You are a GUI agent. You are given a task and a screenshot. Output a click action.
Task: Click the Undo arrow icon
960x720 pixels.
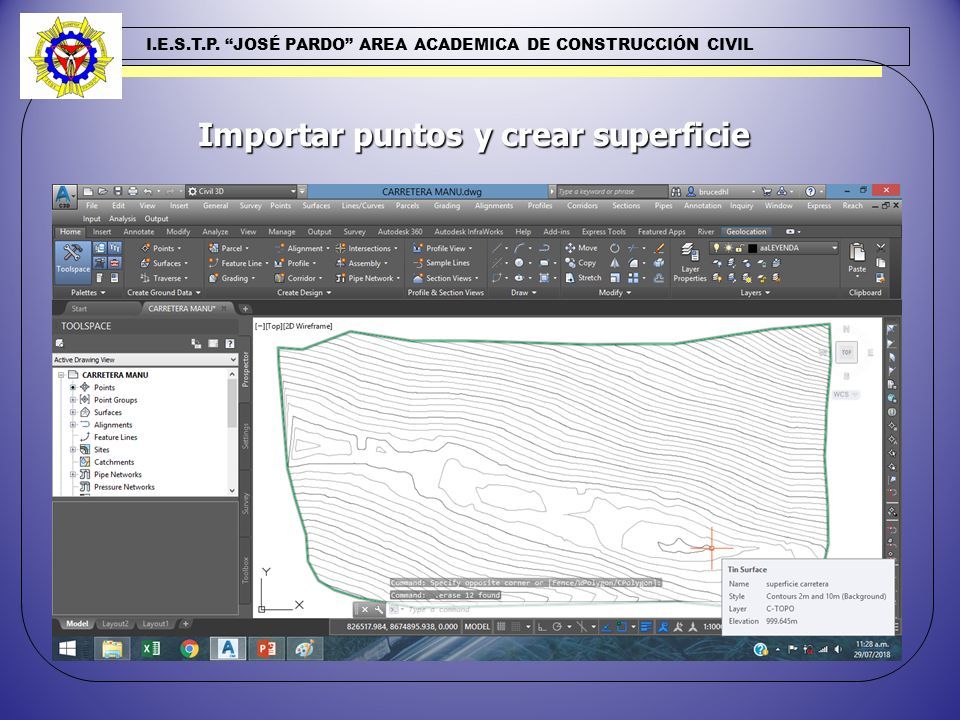pos(148,191)
